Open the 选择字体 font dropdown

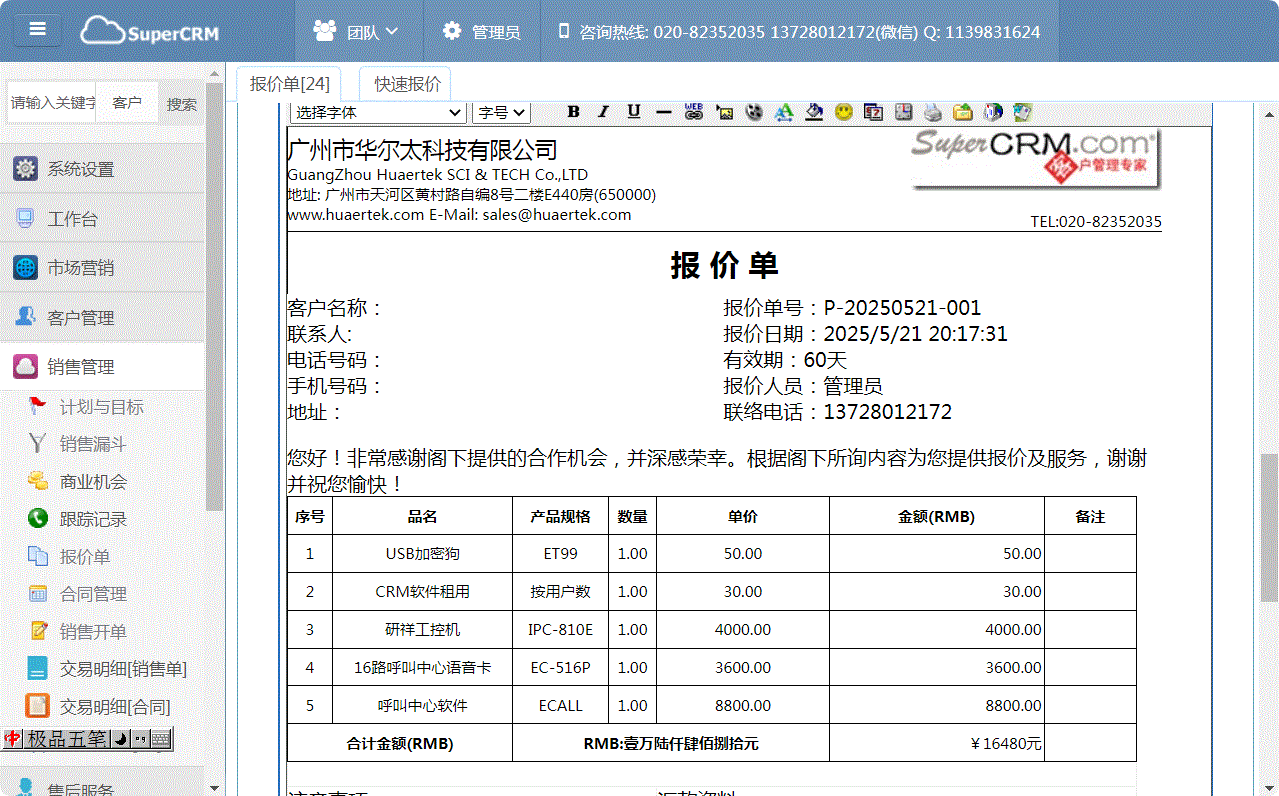(x=378, y=112)
